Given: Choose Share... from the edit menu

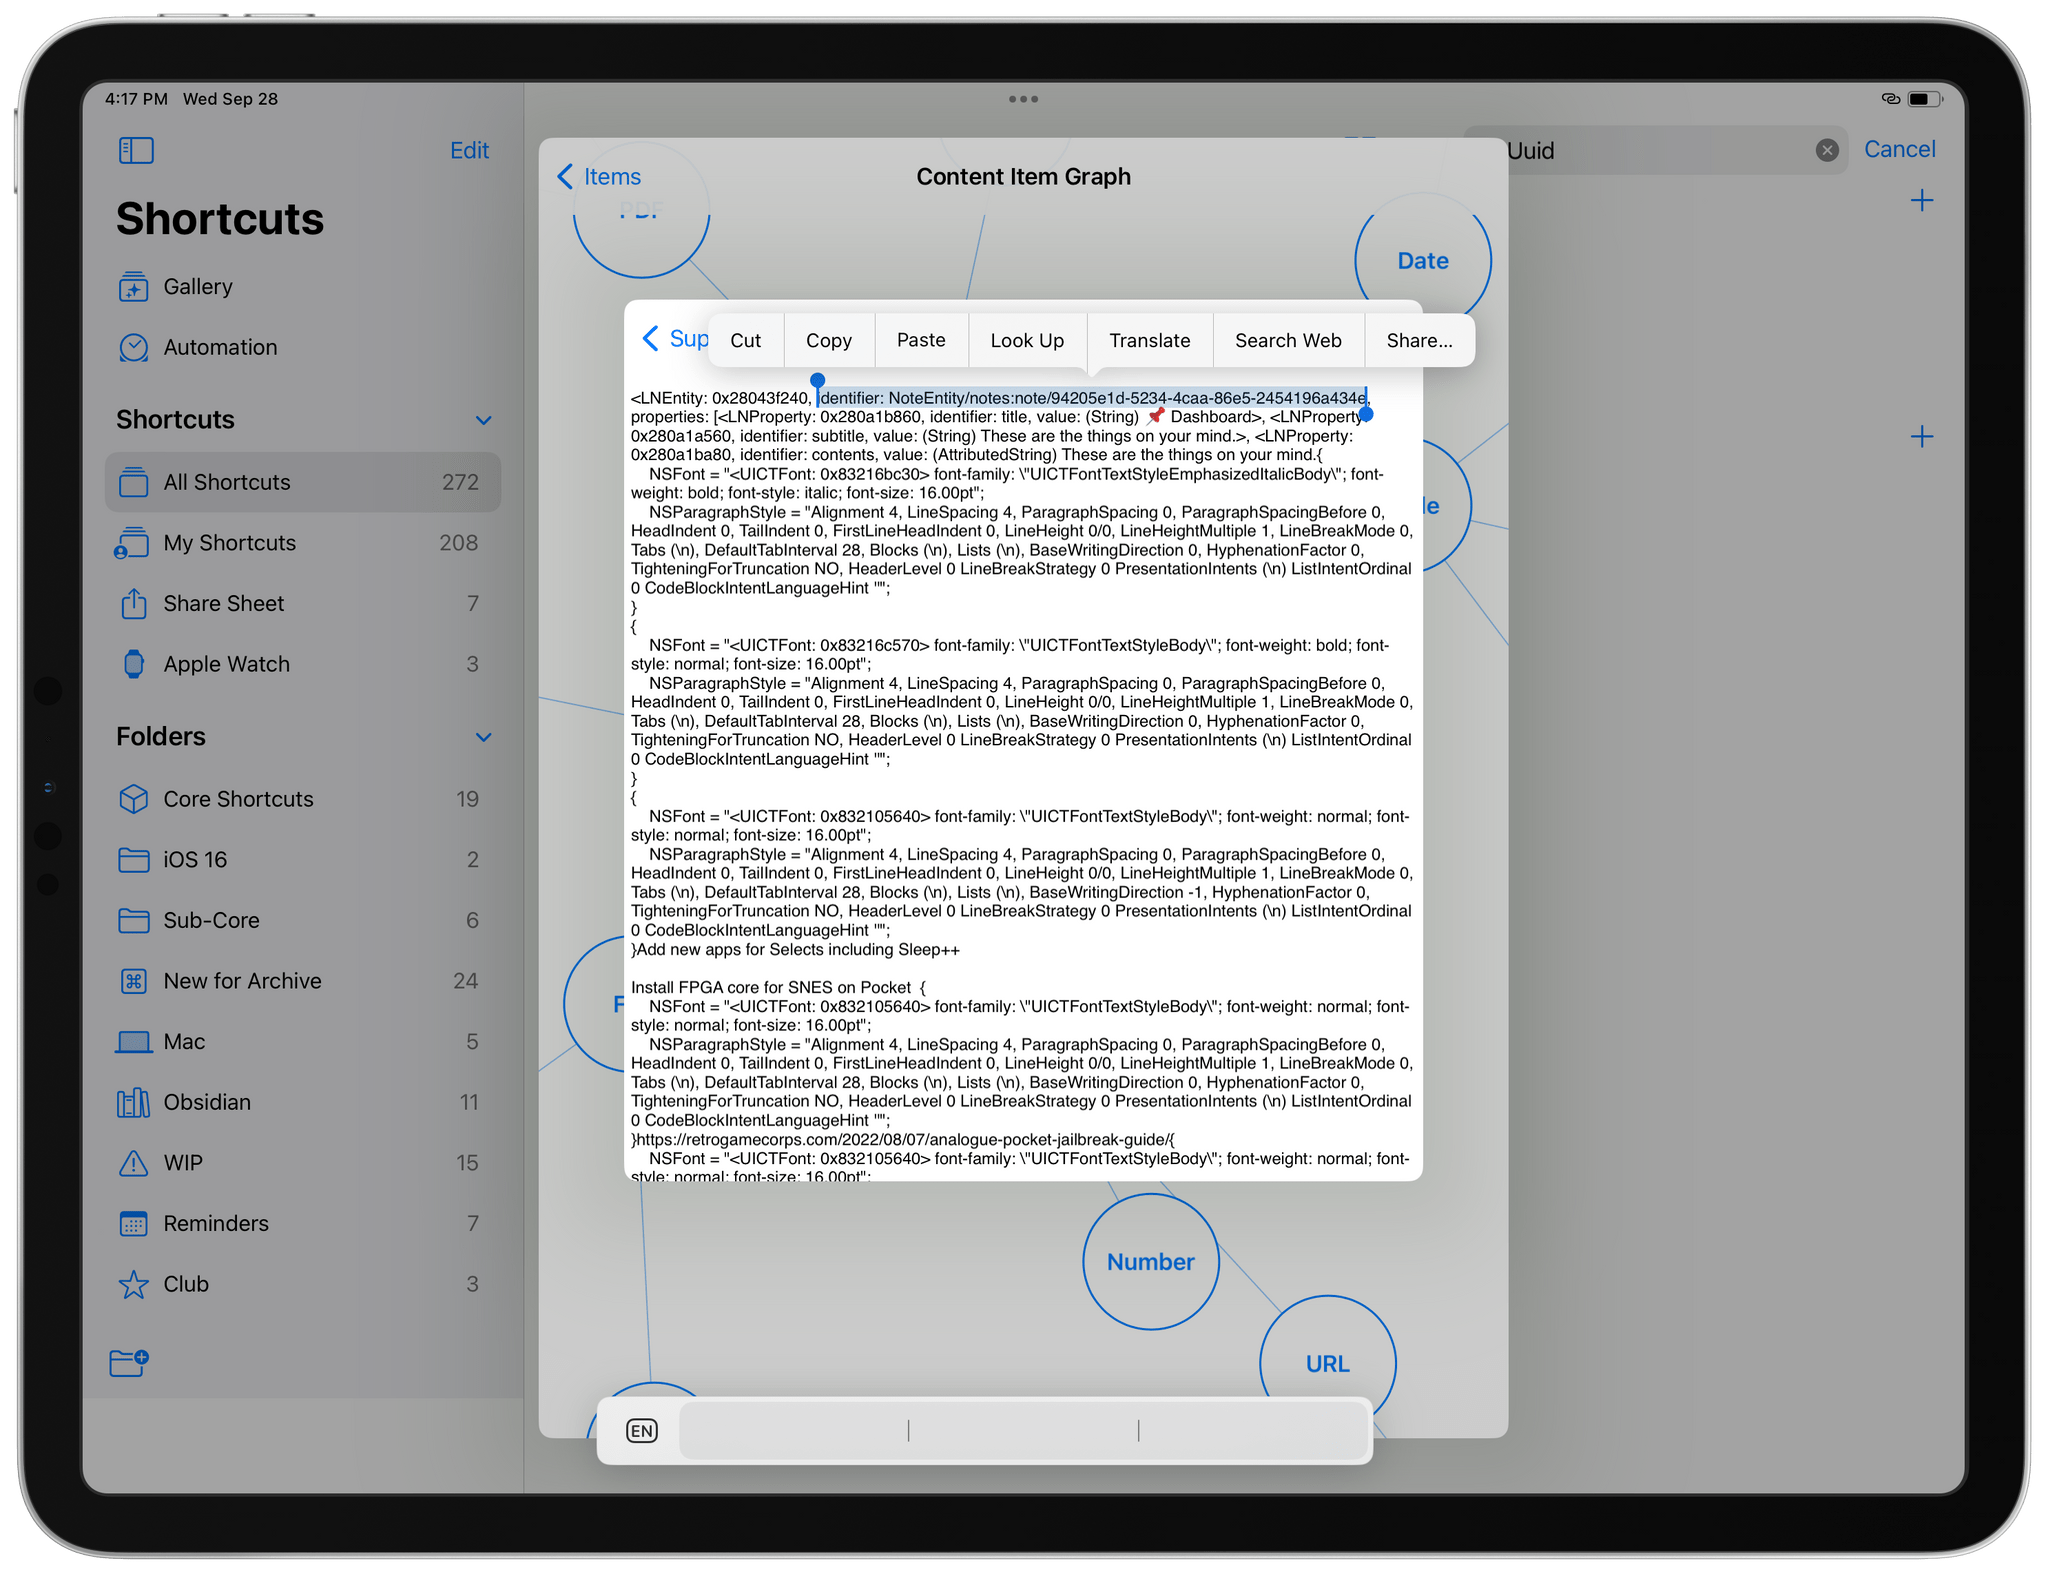Looking at the screenshot, I should 1420,340.
